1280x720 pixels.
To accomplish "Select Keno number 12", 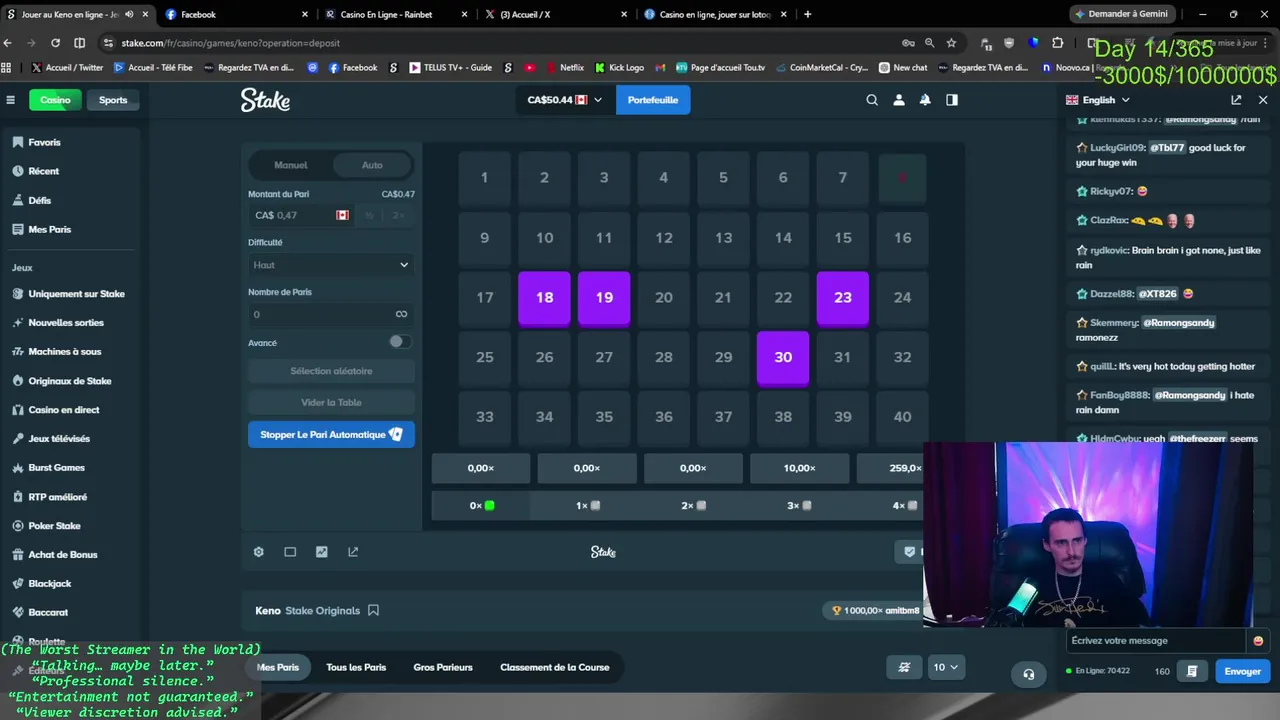I will (x=664, y=238).
